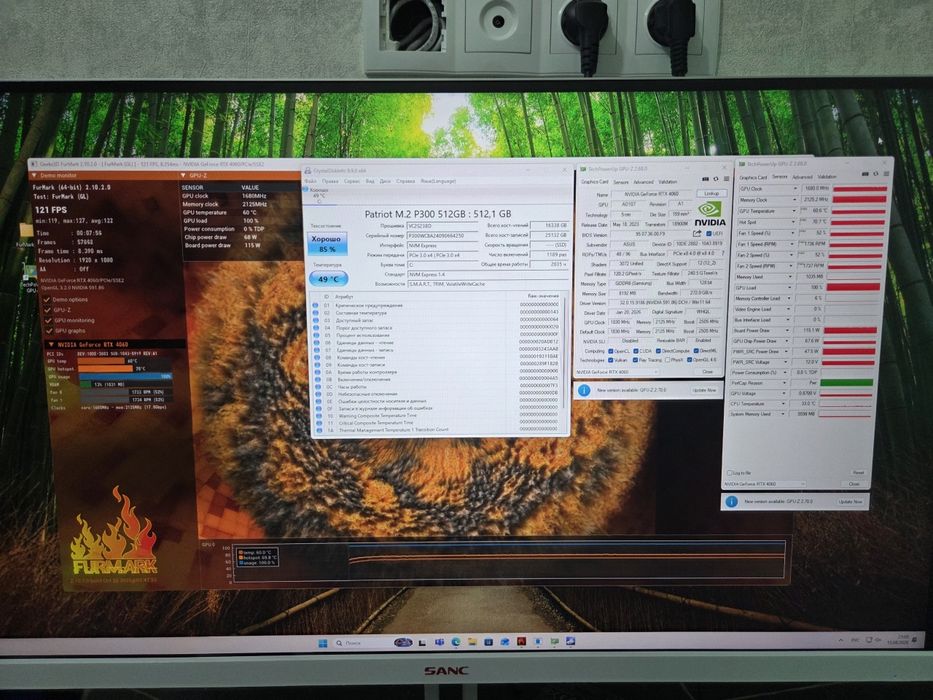Open the Board Power Draw sensor dropdown

pyautogui.click(x=789, y=330)
